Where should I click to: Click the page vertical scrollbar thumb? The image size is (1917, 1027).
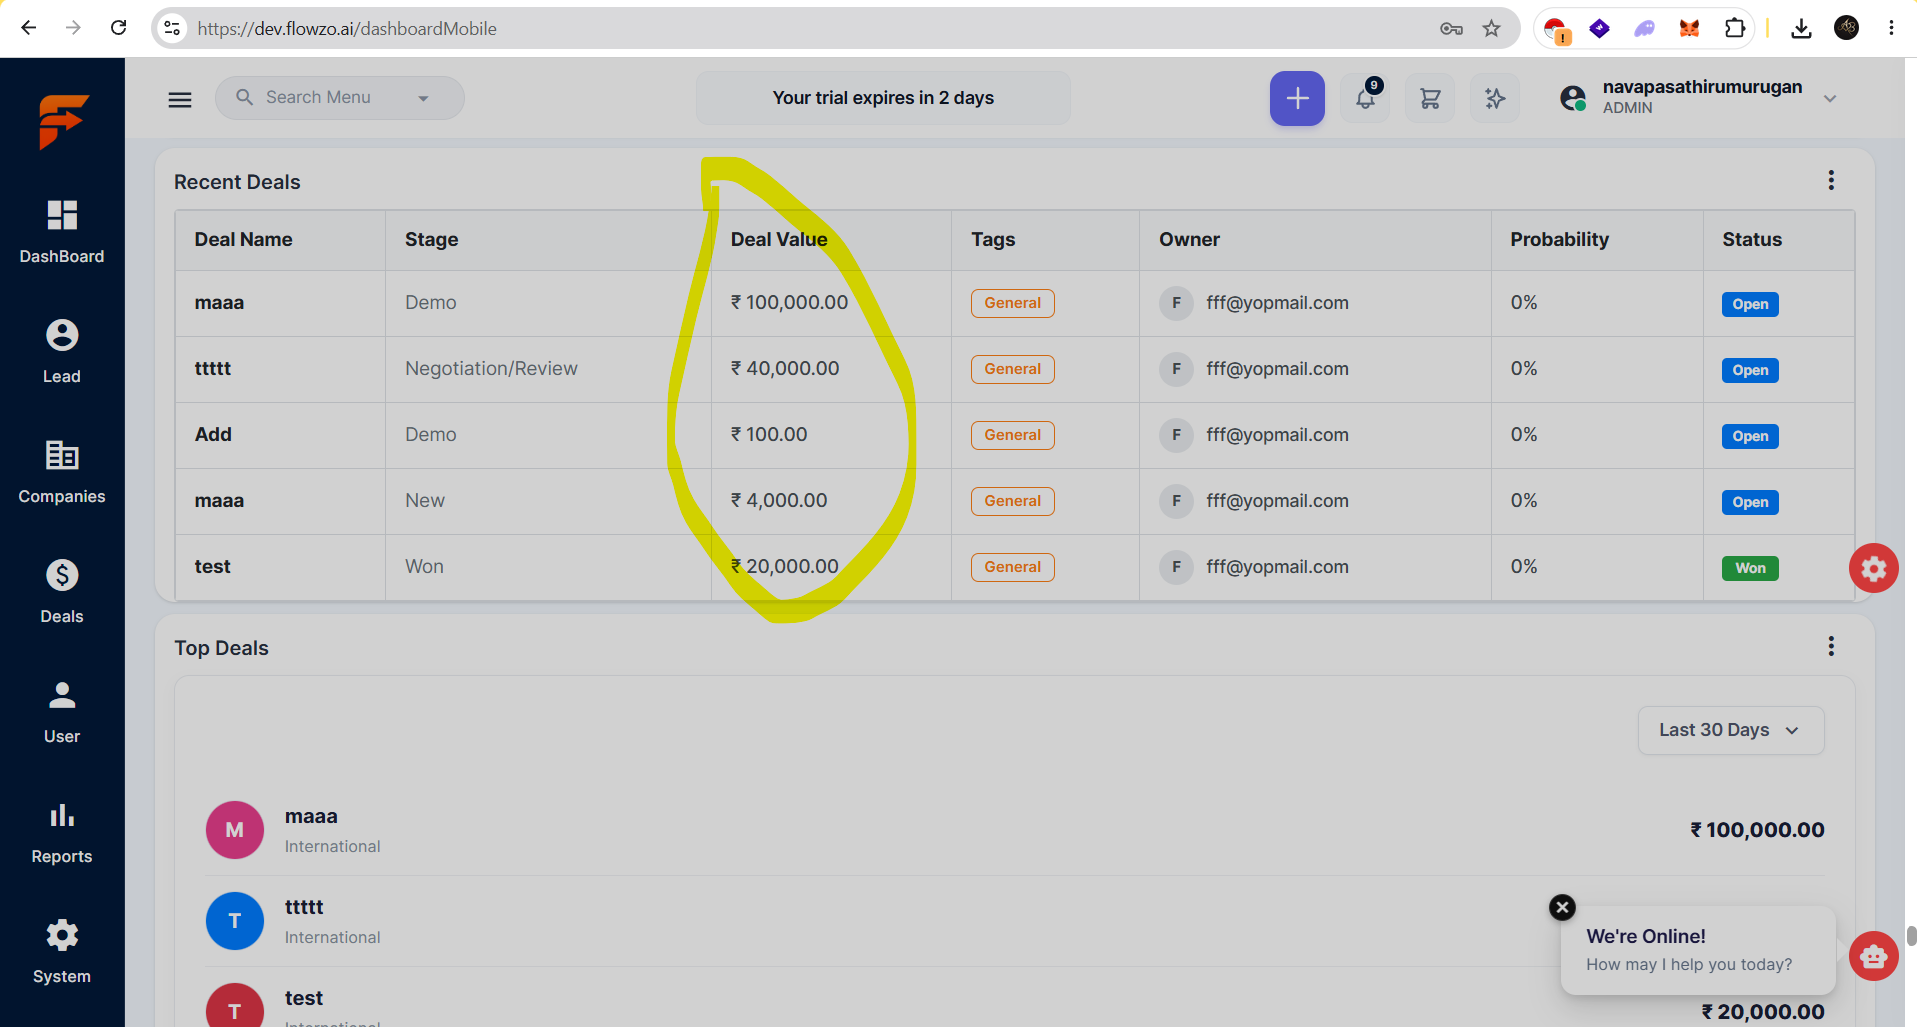[x=1911, y=935]
